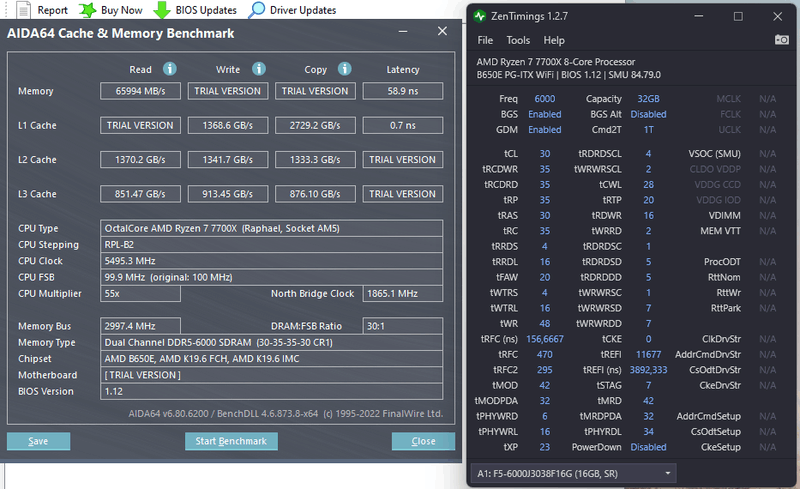
Task: Click the Close button in benchmark dialog
Action: pyautogui.click(x=423, y=441)
